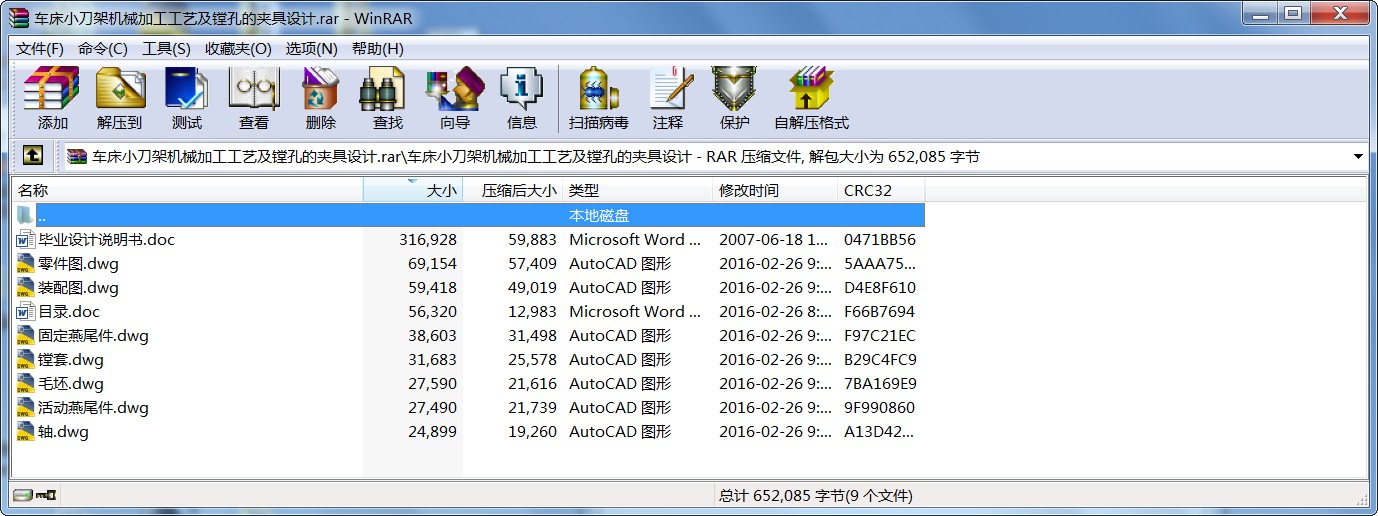Viewport: 1378px width, 516px height.
Task: Open the 选项(N) menu
Action: coord(311,48)
